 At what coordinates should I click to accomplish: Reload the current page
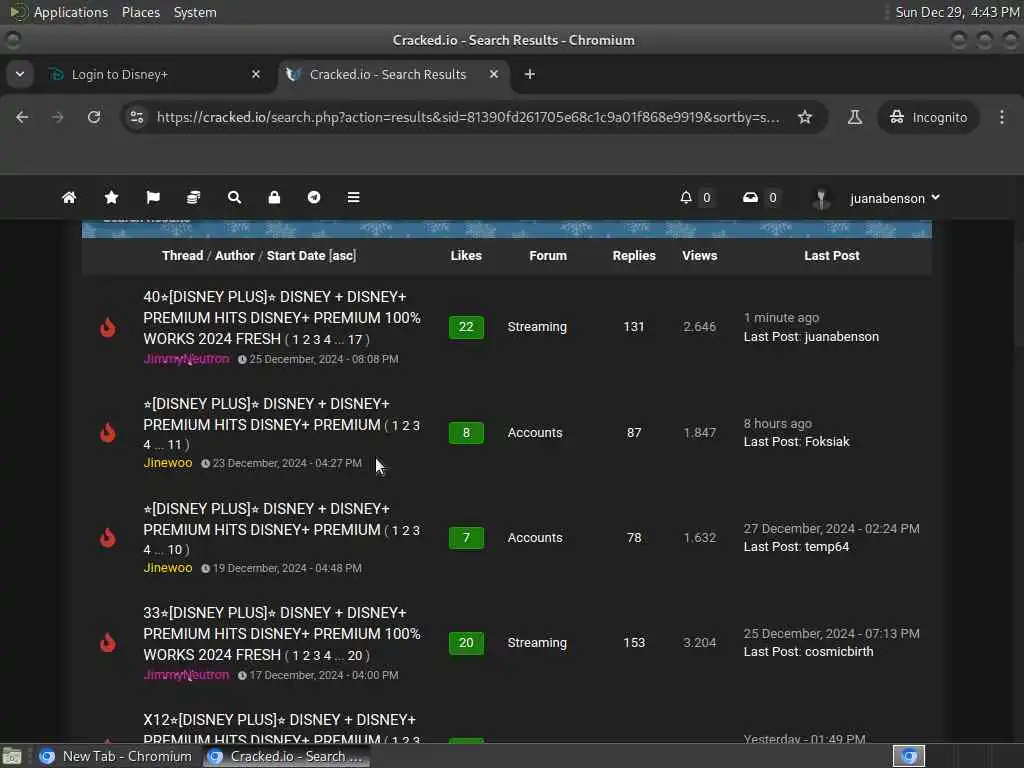click(x=94, y=118)
